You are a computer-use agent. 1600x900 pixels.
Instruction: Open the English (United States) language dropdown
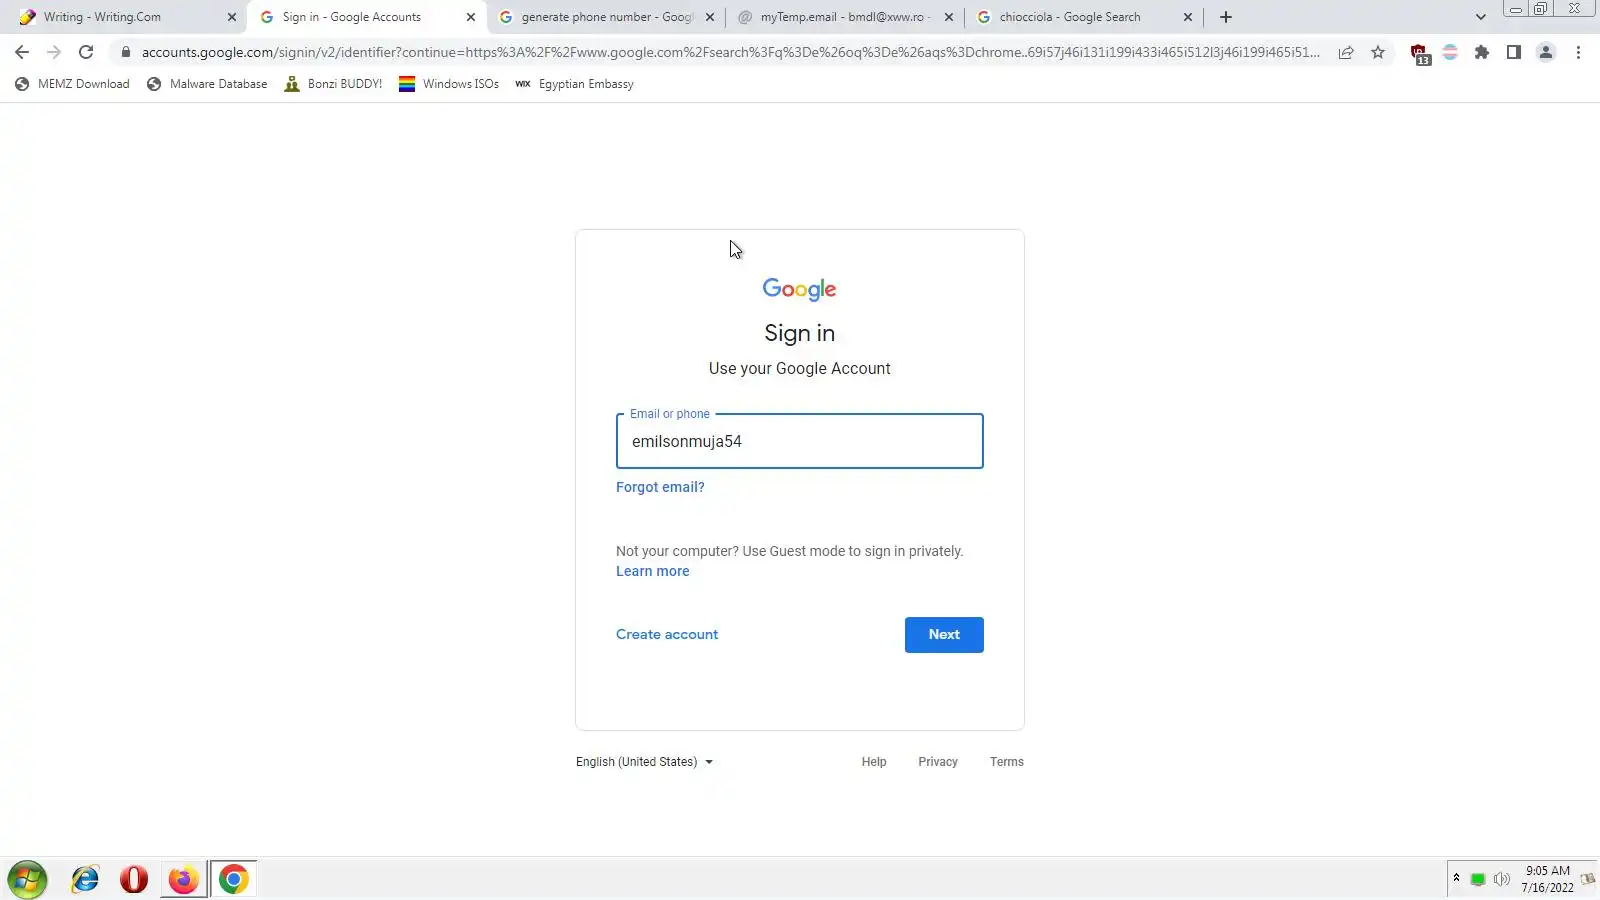645,762
